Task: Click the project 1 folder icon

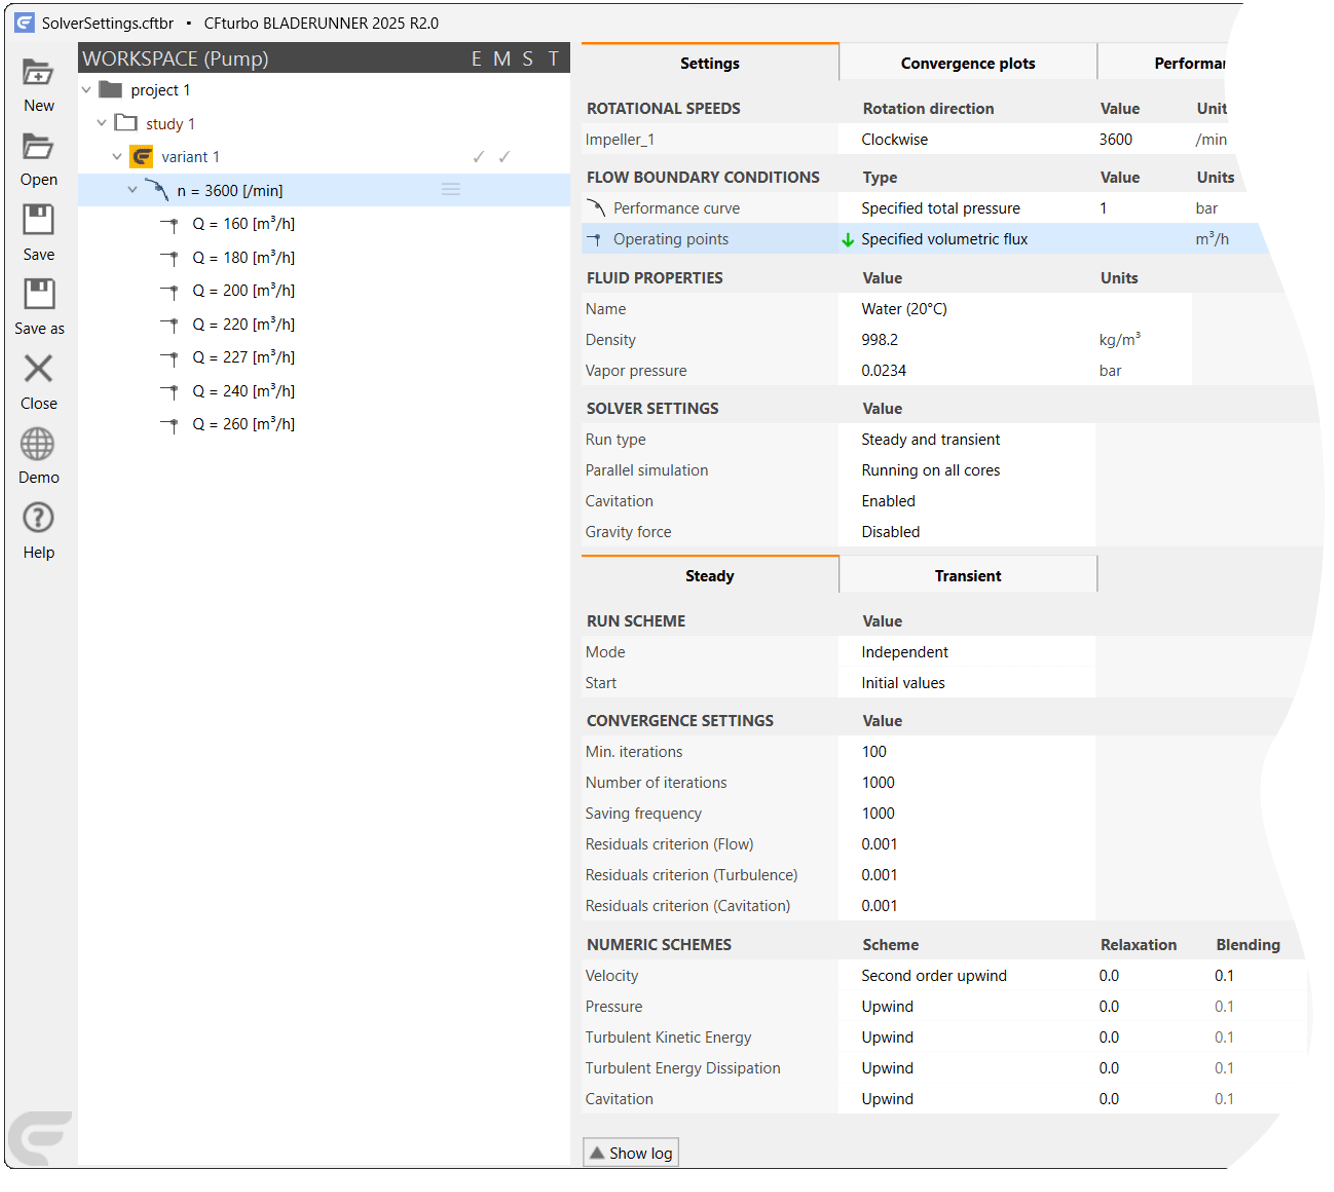Action: [x=111, y=90]
